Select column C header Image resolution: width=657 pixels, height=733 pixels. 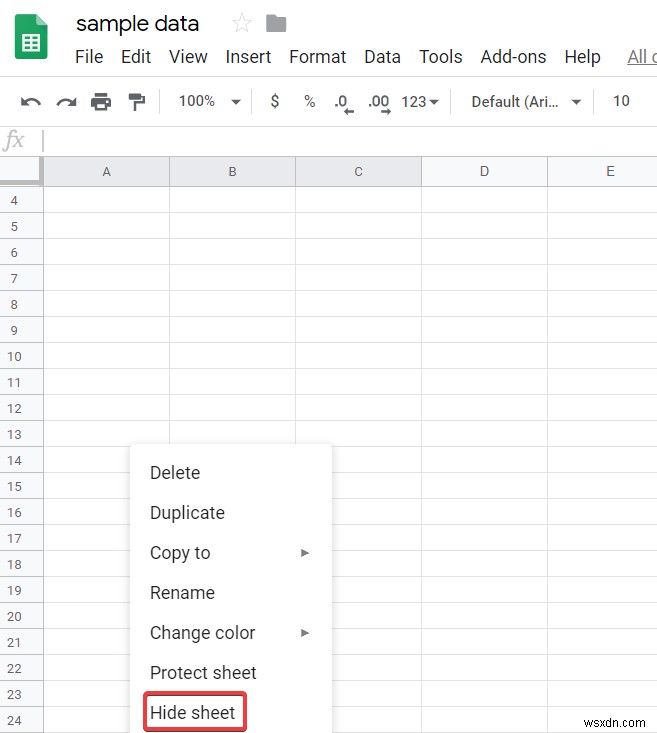pos(358,172)
